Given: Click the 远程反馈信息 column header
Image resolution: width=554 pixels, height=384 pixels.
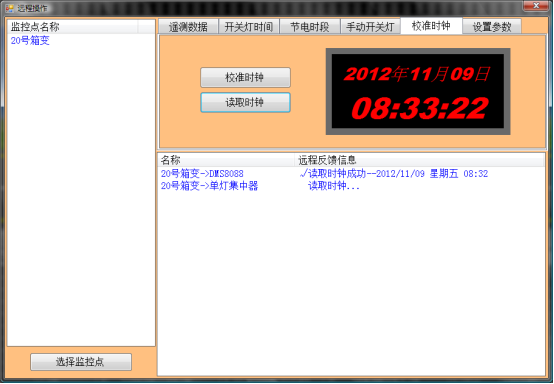Looking at the screenshot, I should click(419, 160).
